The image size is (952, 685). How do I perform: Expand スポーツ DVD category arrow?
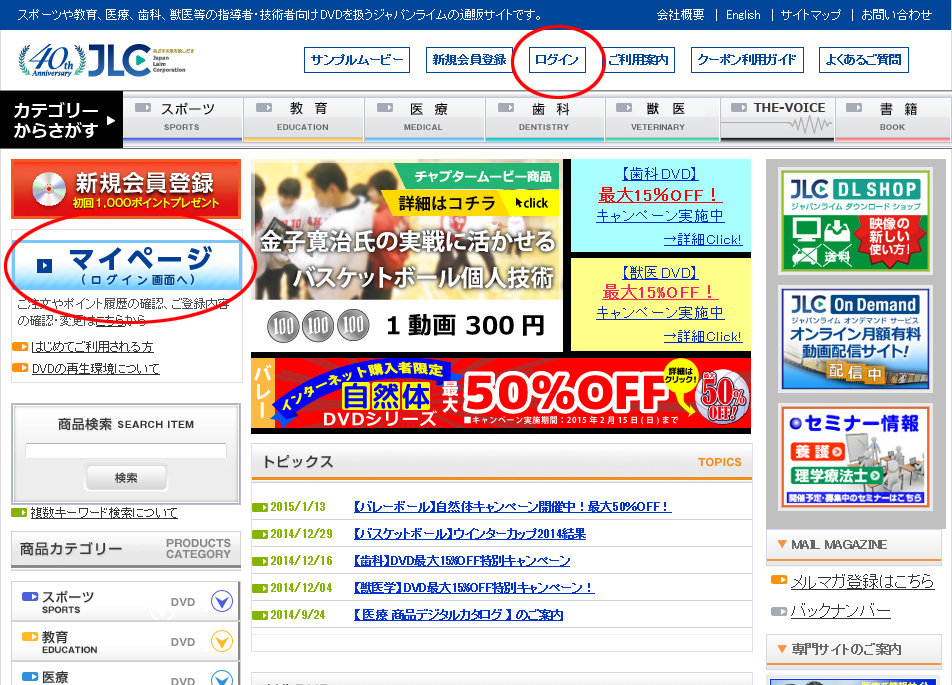(222, 601)
